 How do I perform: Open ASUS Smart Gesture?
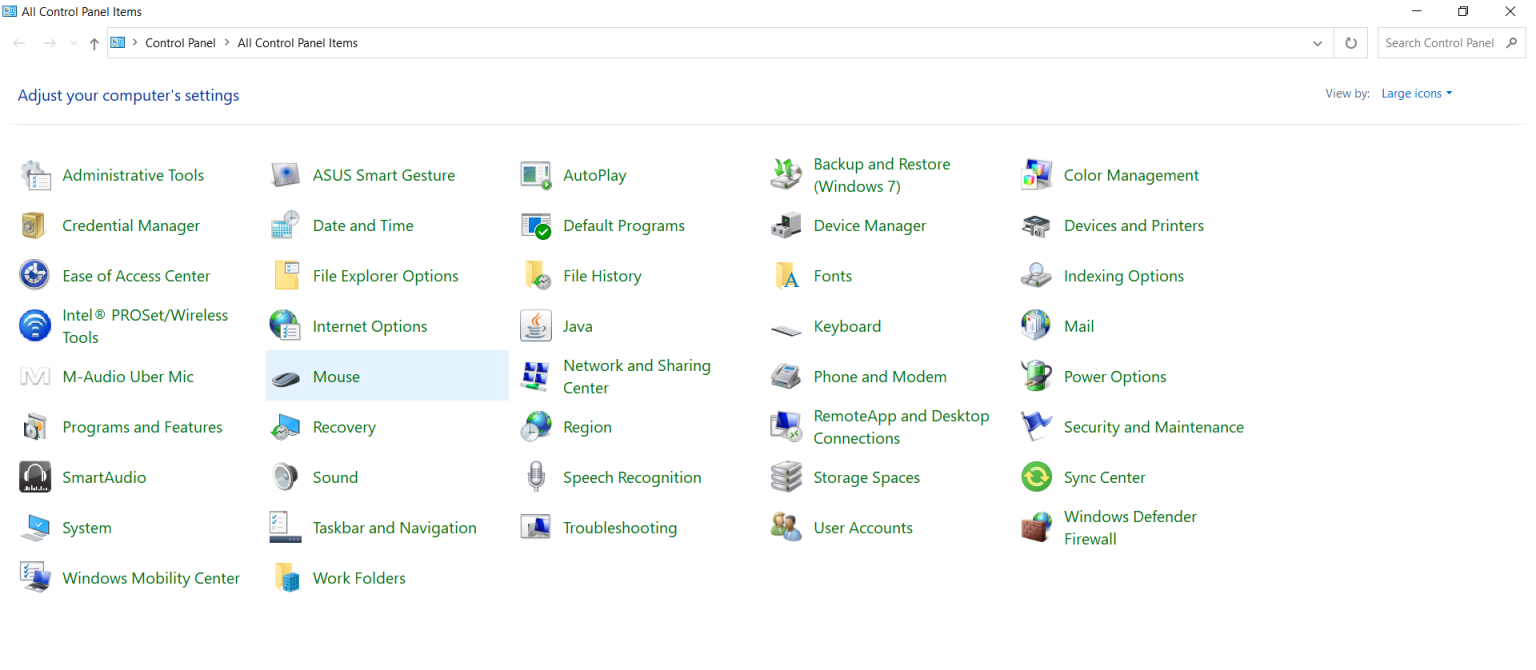(384, 174)
